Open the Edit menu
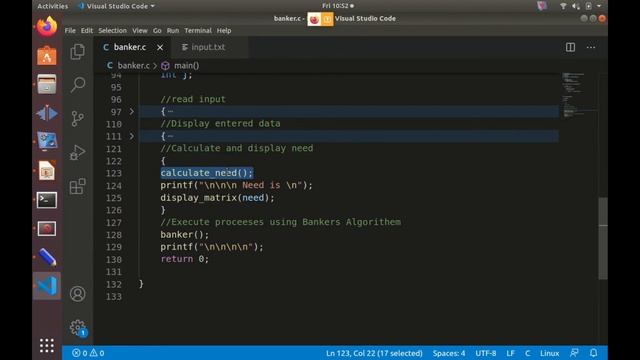Image resolution: width=640 pixels, height=360 pixels. (x=87, y=31)
